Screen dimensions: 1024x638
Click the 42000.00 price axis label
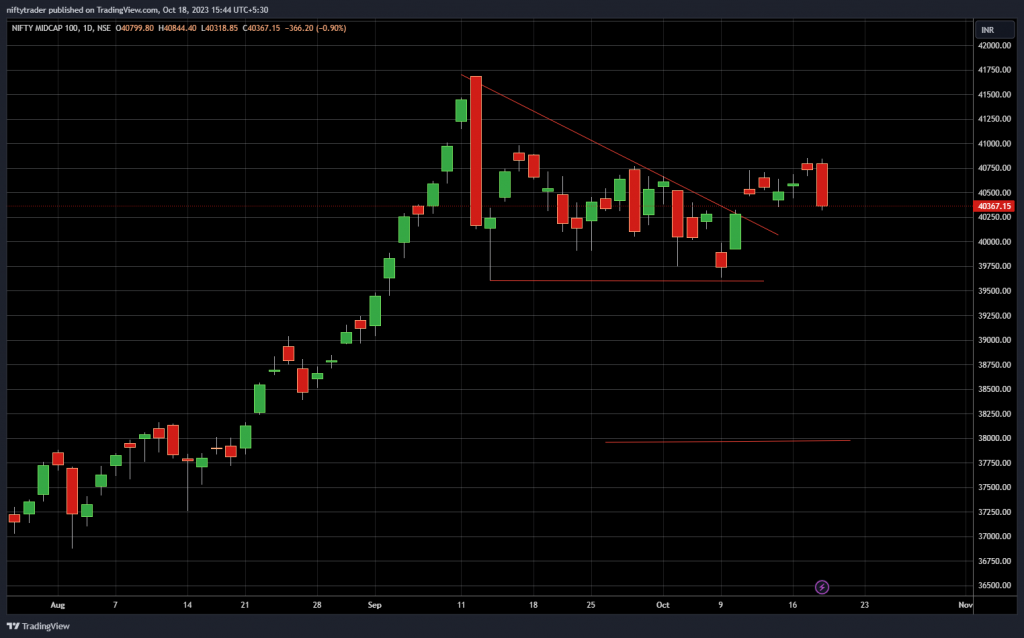(995, 46)
